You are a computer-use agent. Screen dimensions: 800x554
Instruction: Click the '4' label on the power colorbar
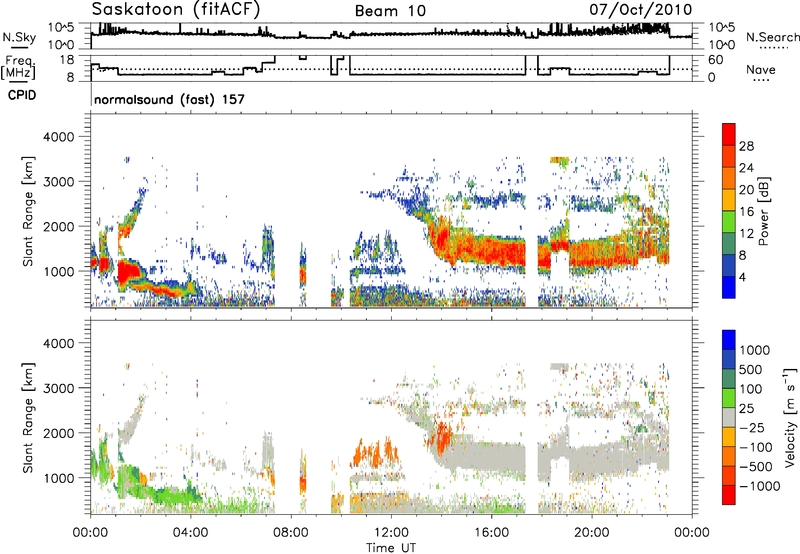click(742, 278)
